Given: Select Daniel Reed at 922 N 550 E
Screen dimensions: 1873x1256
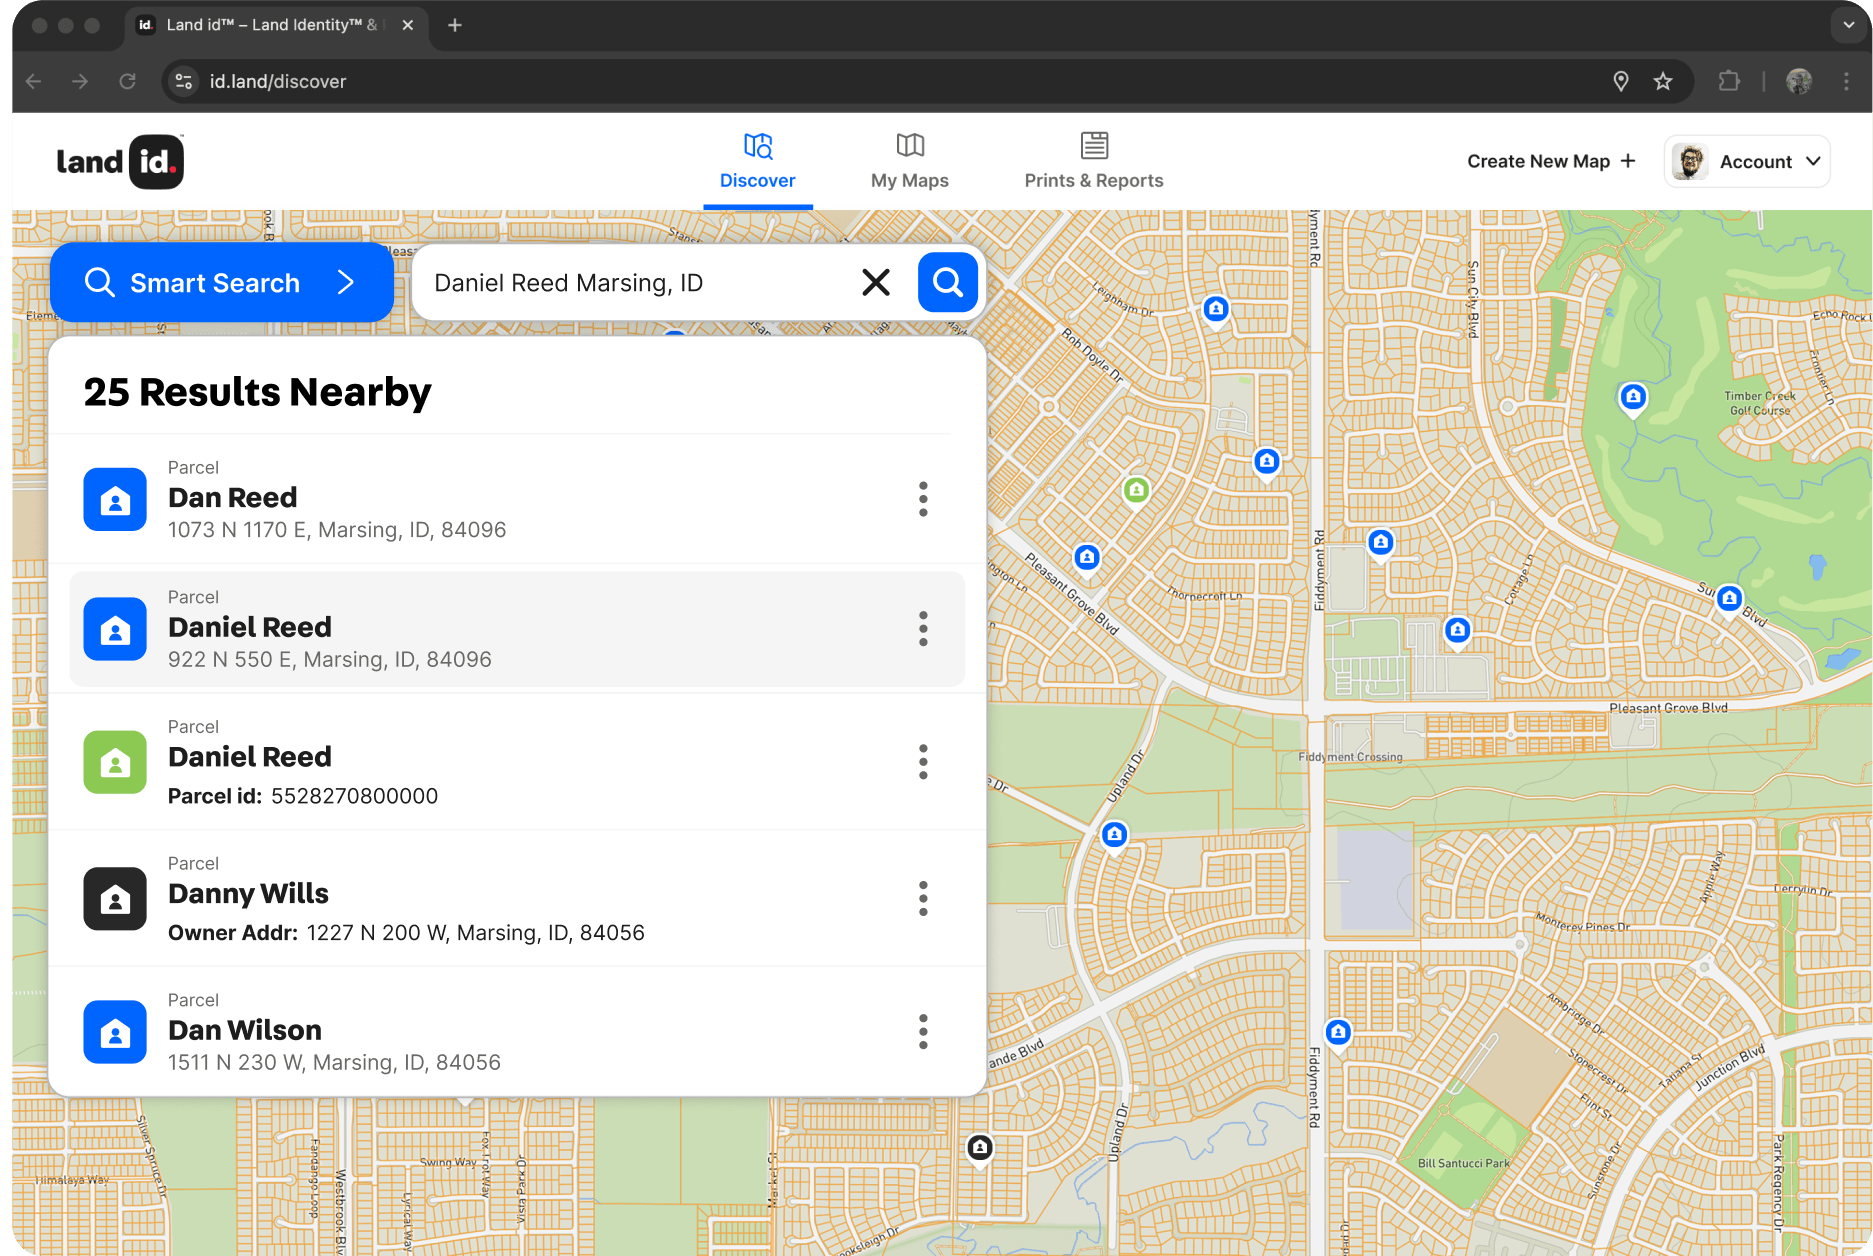Looking at the screenshot, I should click(x=517, y=629).
